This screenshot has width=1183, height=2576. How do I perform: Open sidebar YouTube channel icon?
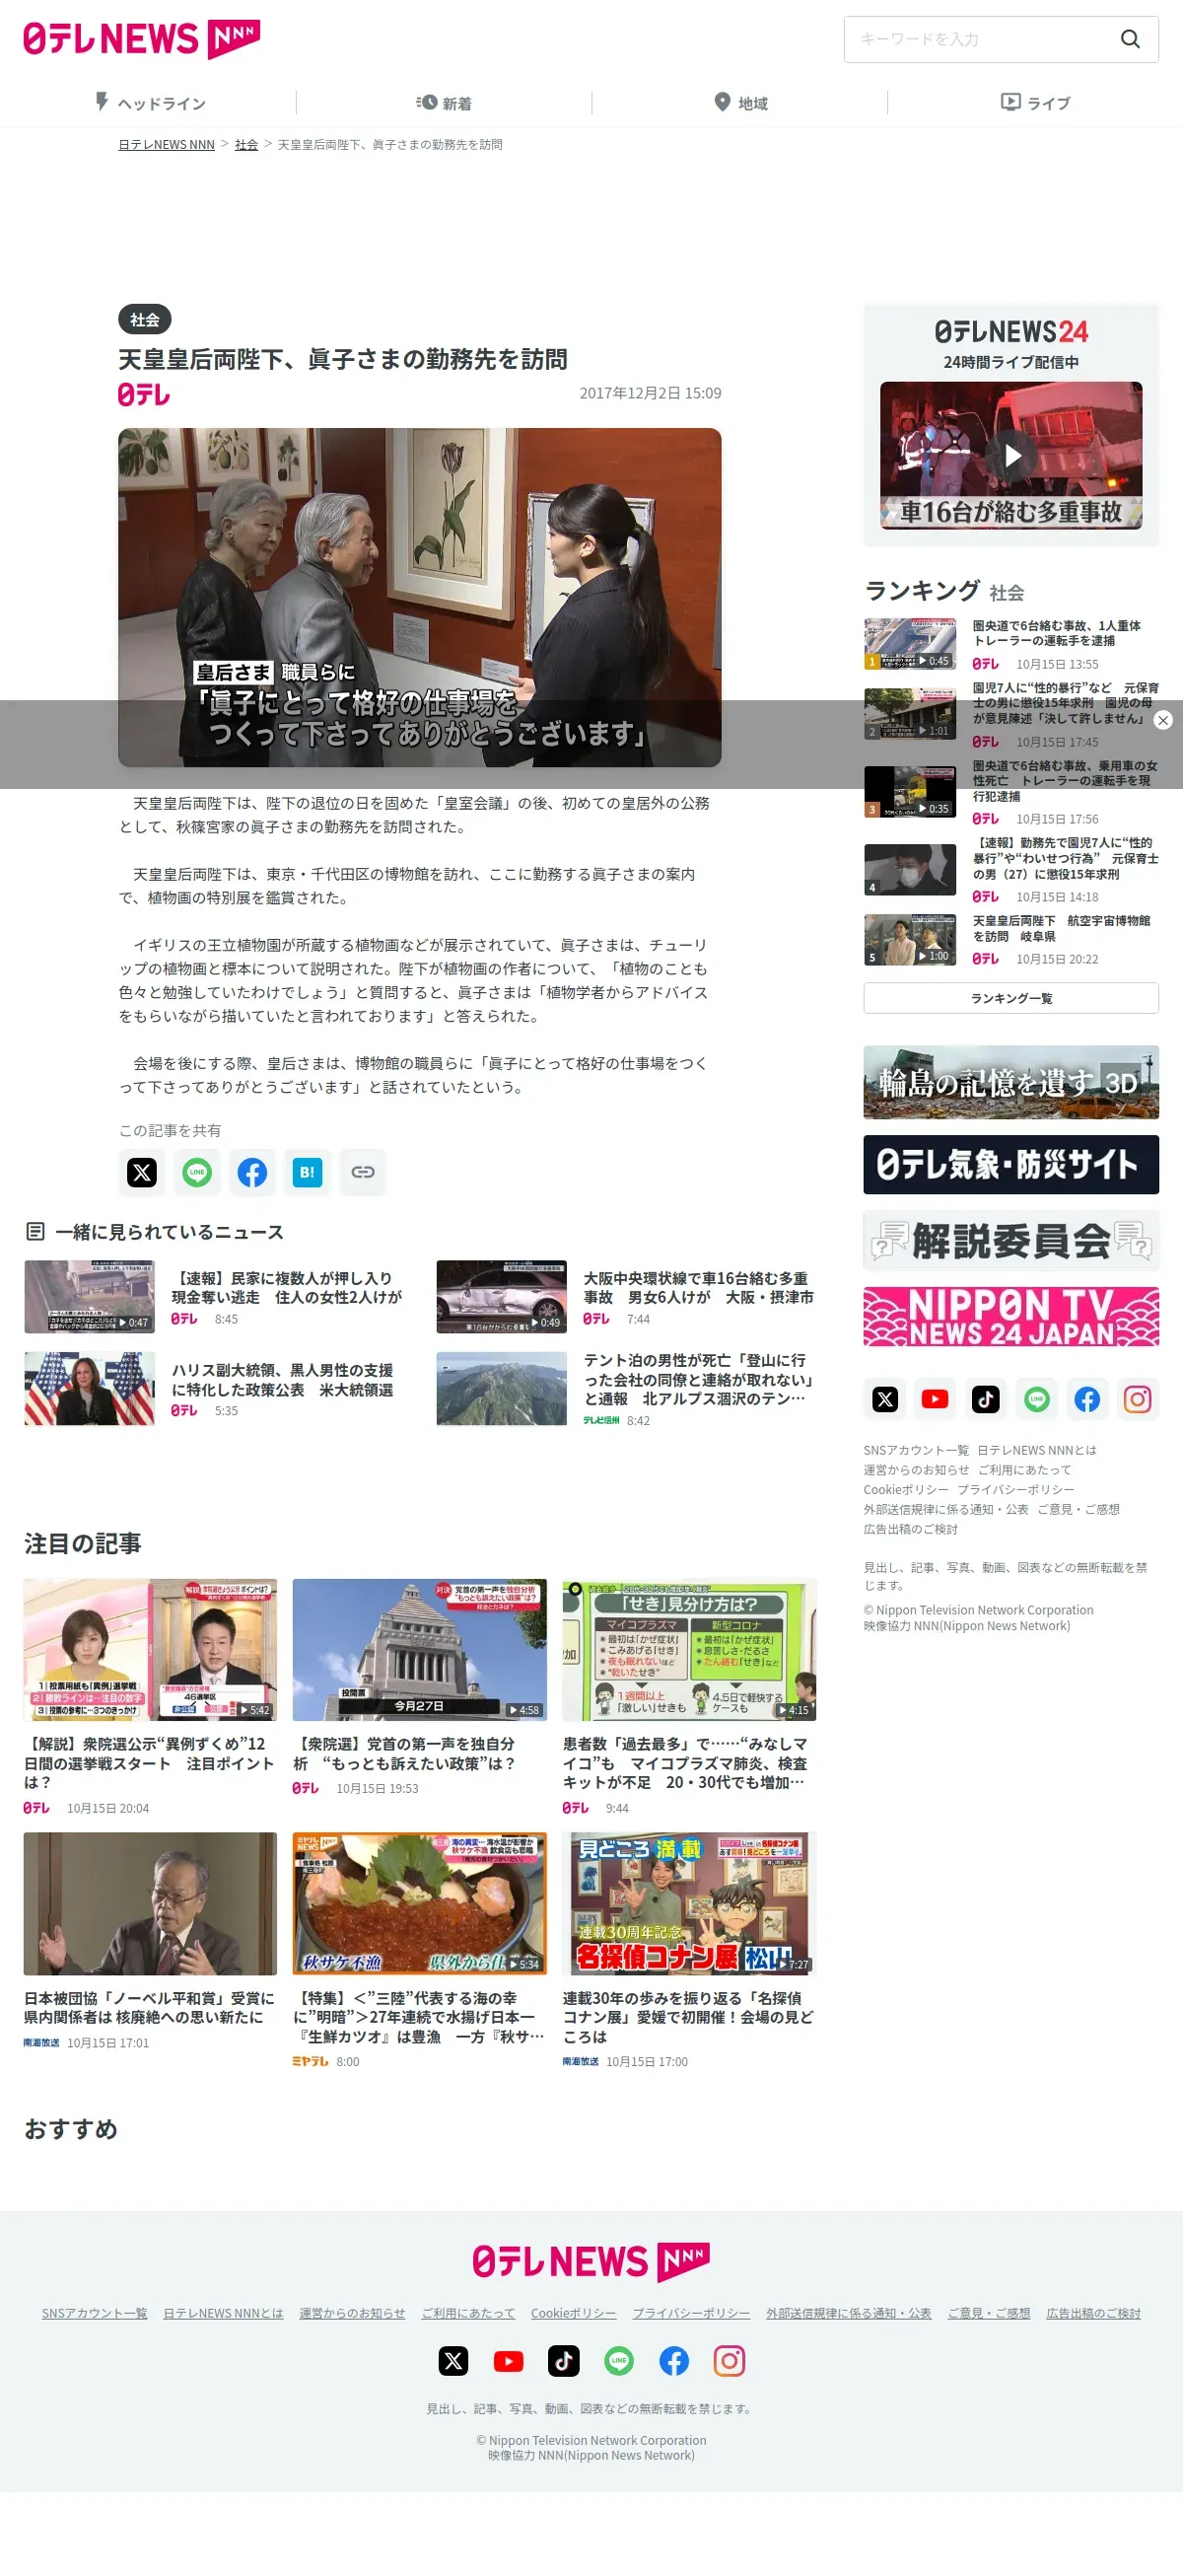click(x=935, y=1398)
